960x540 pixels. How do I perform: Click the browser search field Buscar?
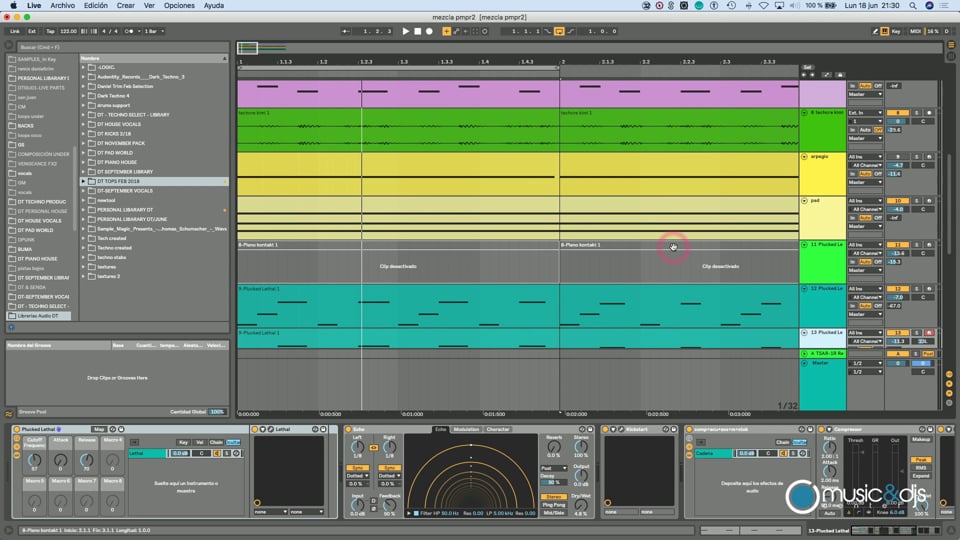[122, 47]
